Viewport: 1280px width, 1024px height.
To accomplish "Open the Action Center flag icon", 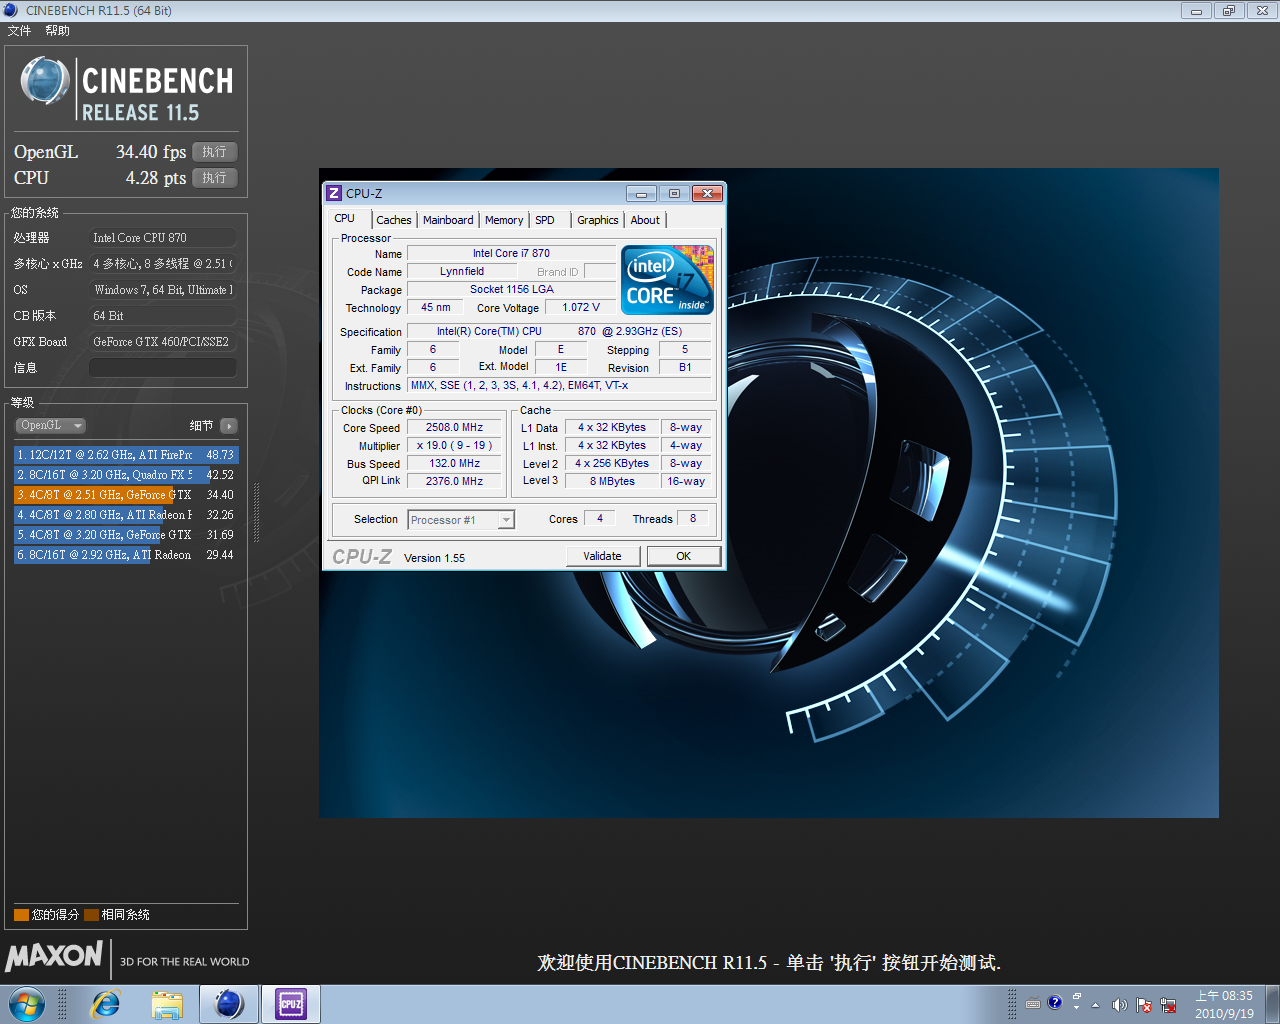I will 1144,1005.
